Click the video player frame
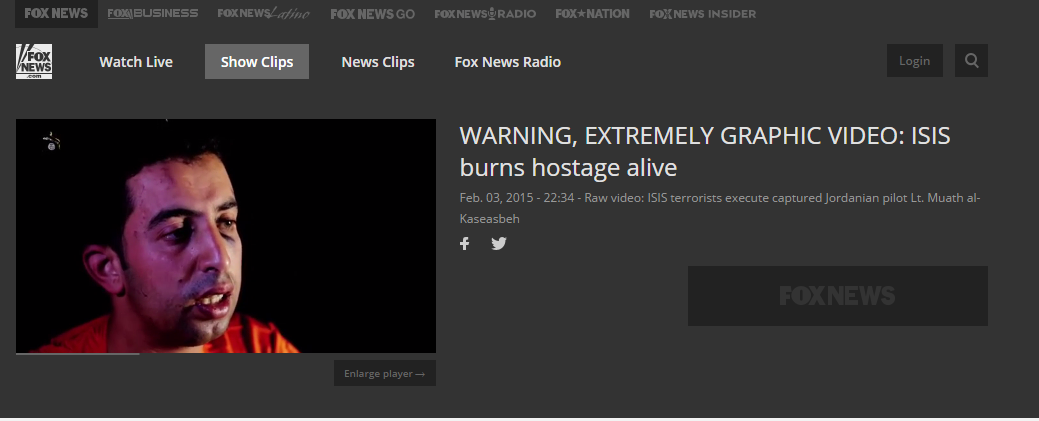 click(x=226, y=236)
